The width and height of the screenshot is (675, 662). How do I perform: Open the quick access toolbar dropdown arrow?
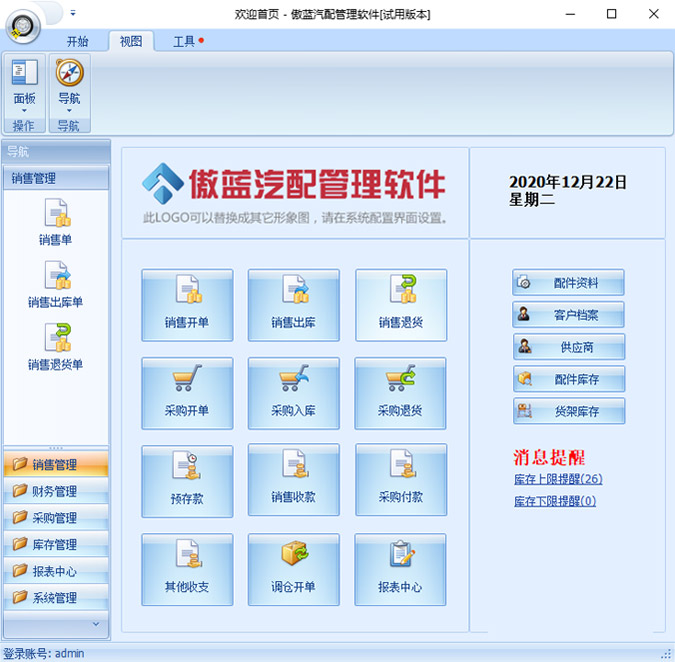pyautogui.click(x=73, y=13)
